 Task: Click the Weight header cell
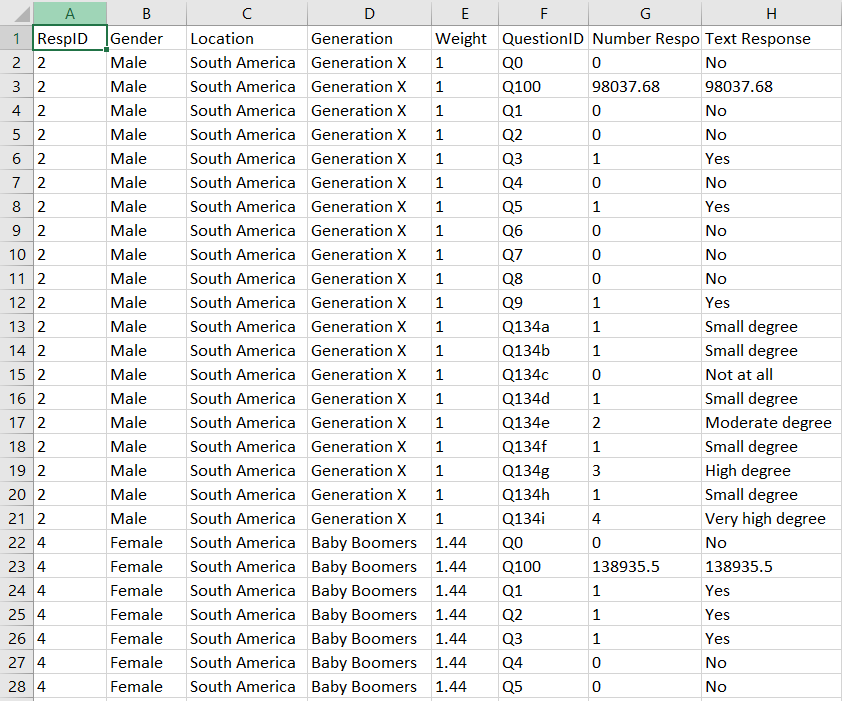coord(464,39)
